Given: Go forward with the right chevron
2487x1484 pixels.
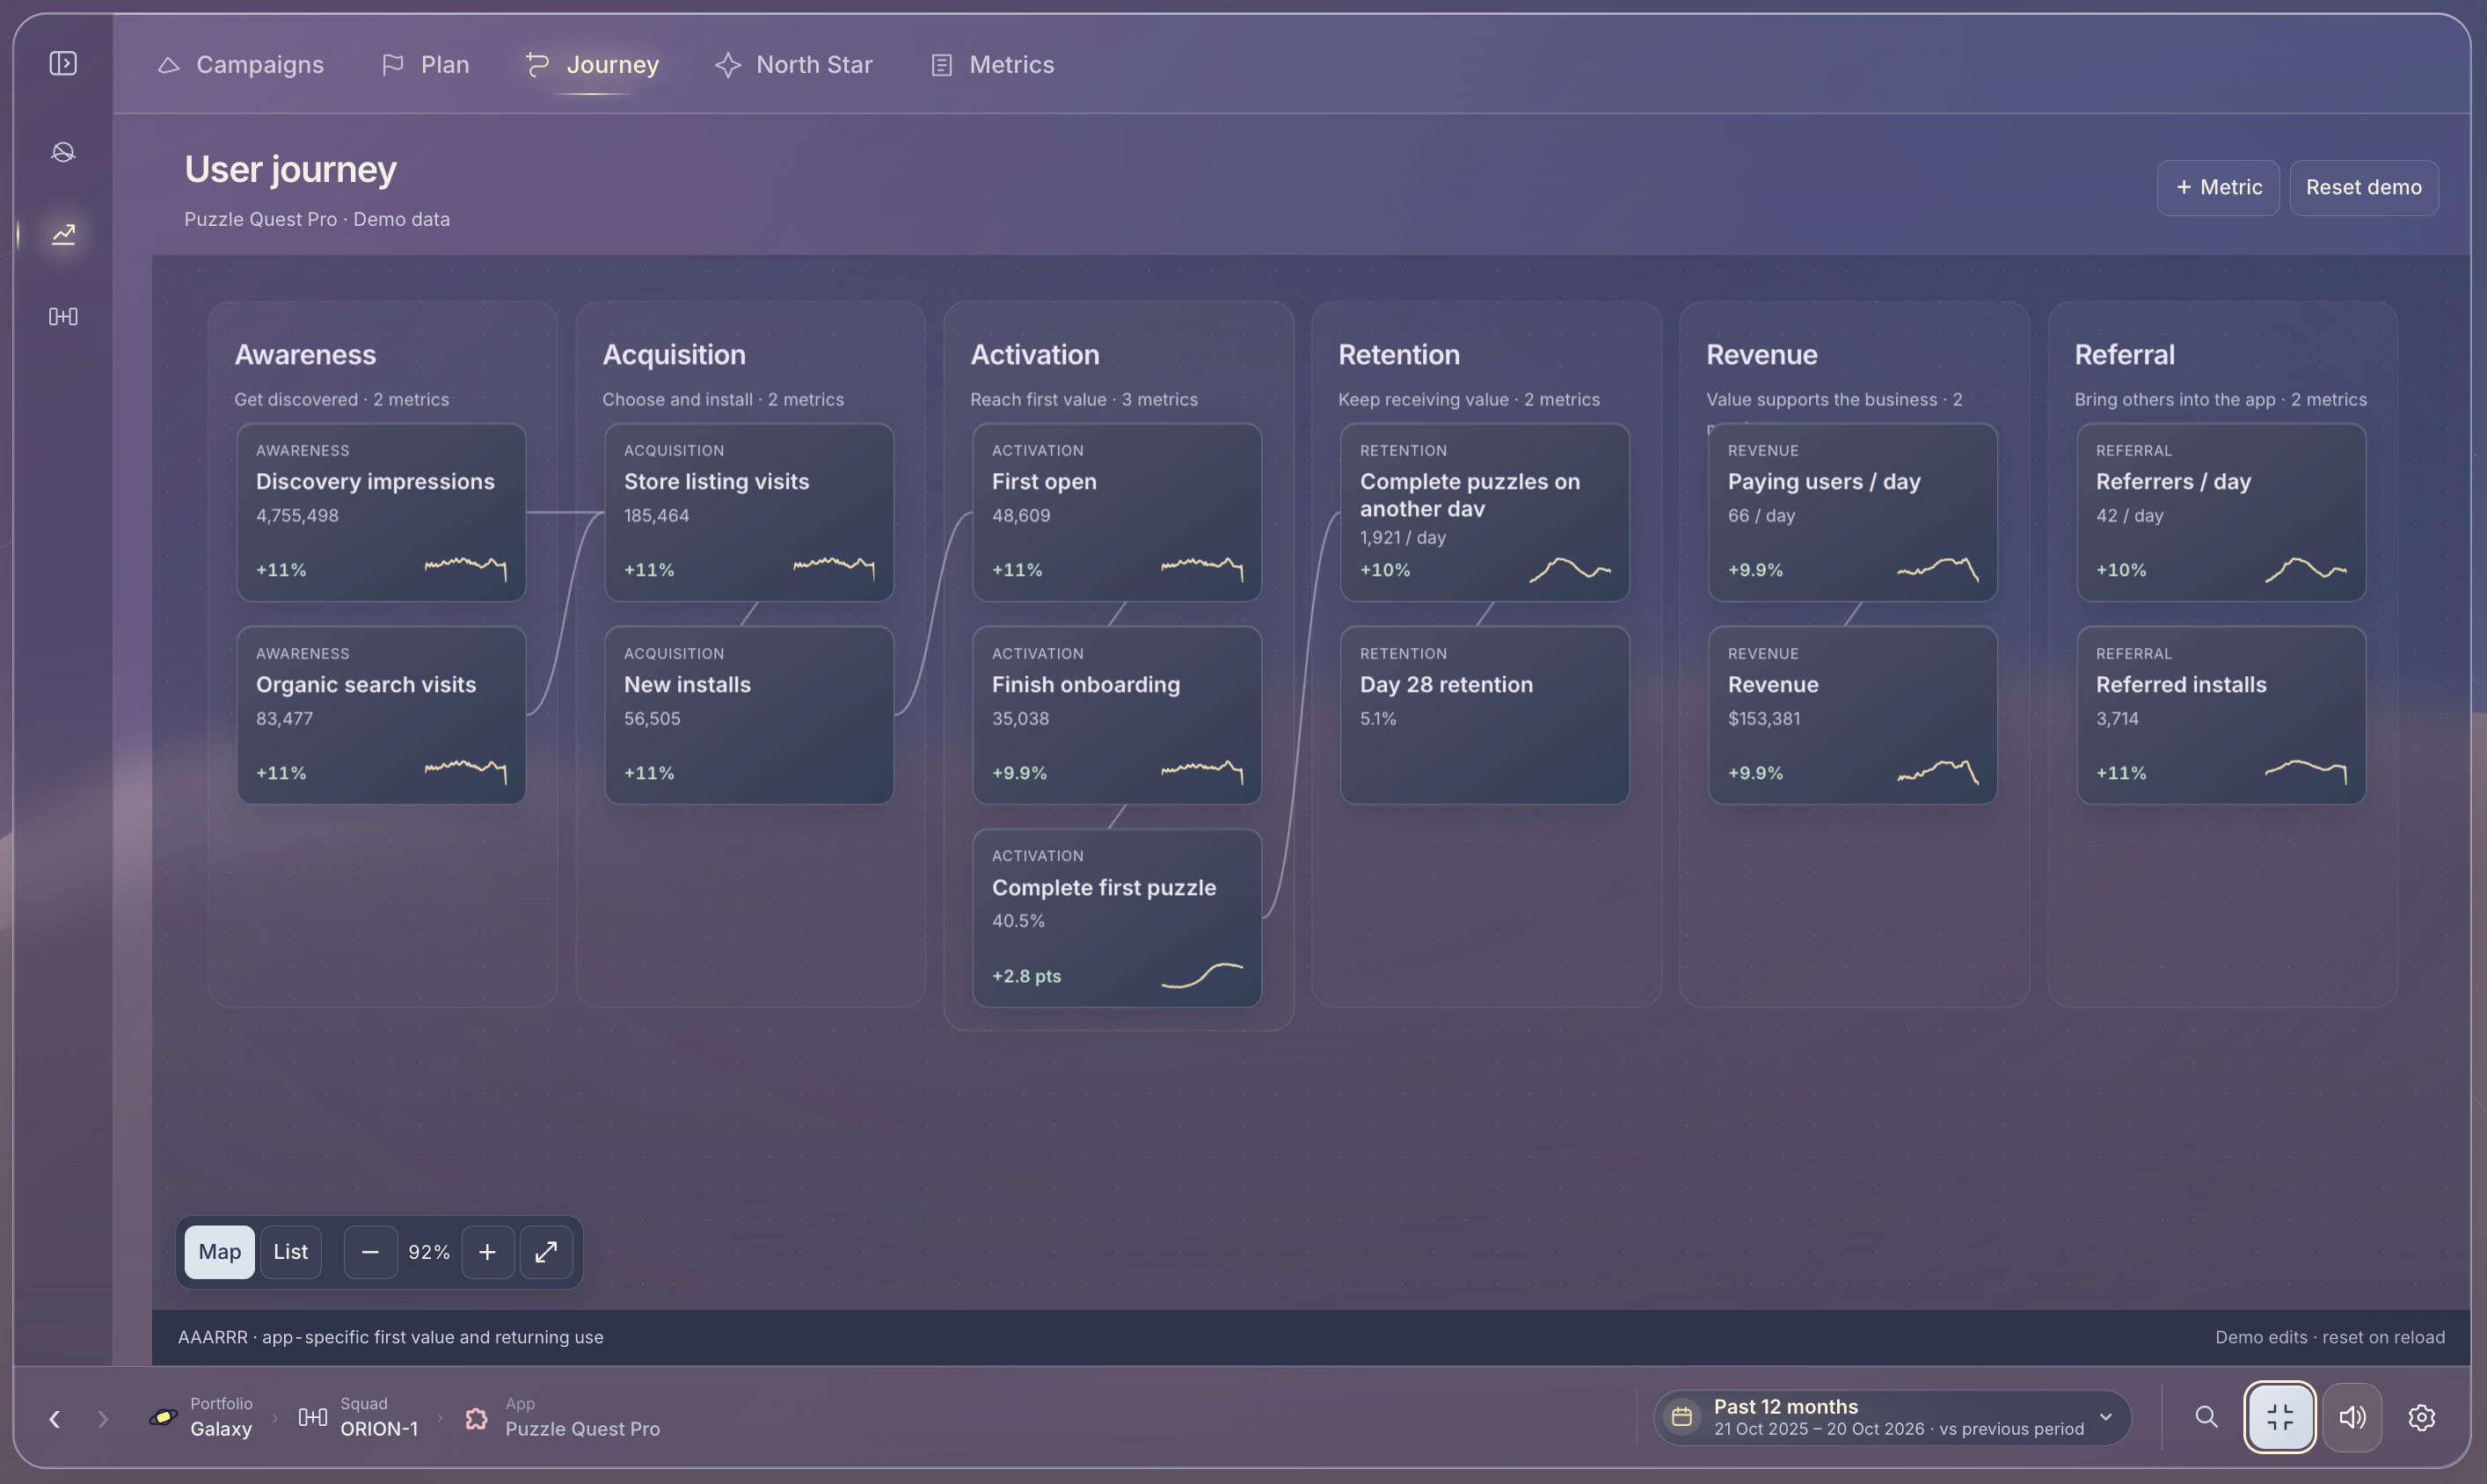Looking at the screenshot, I should click(102, 1418).
